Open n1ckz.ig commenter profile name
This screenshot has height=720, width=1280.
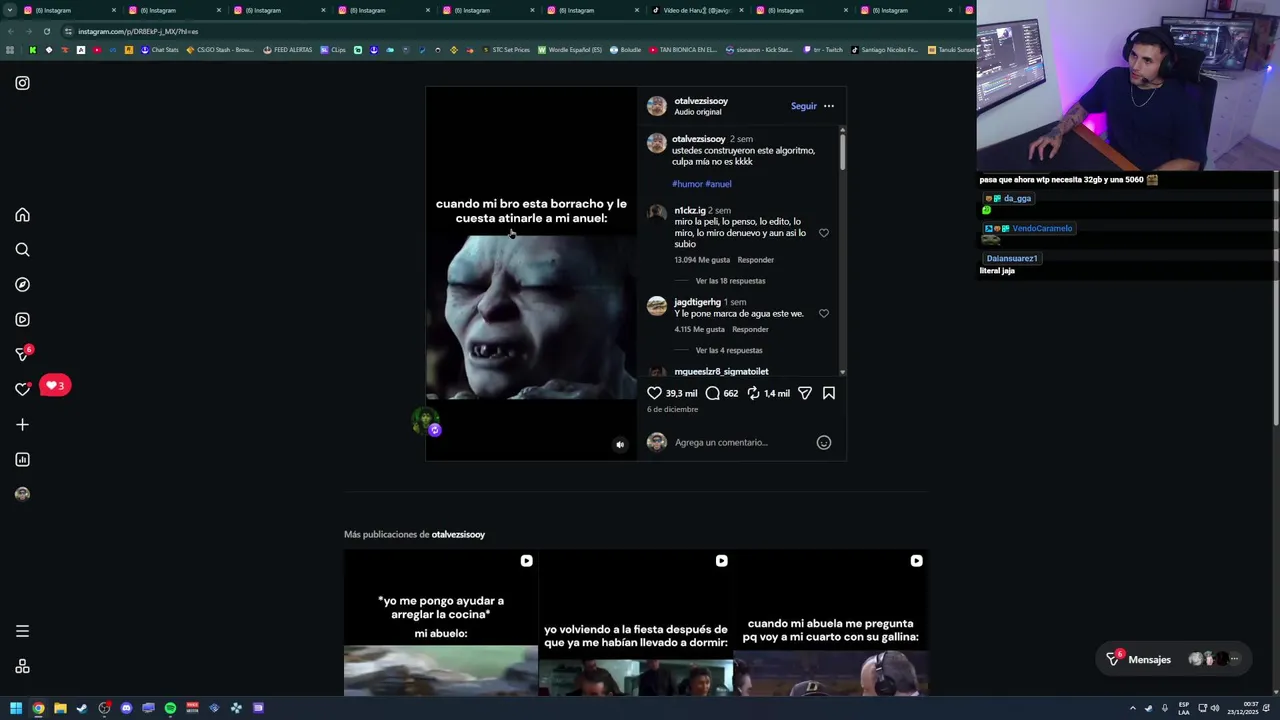(x=689, y=211)
